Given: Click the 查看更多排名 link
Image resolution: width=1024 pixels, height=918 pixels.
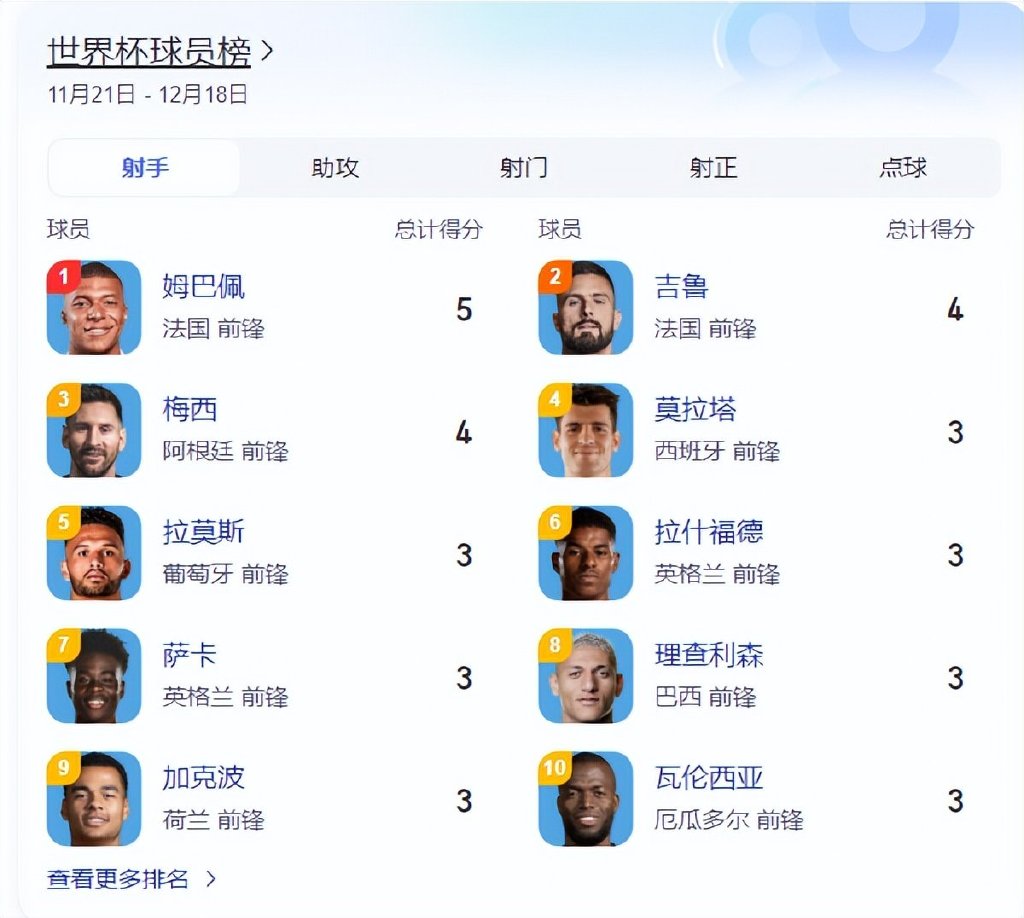Looking at the screenshot, I should (x=118, y=879).
